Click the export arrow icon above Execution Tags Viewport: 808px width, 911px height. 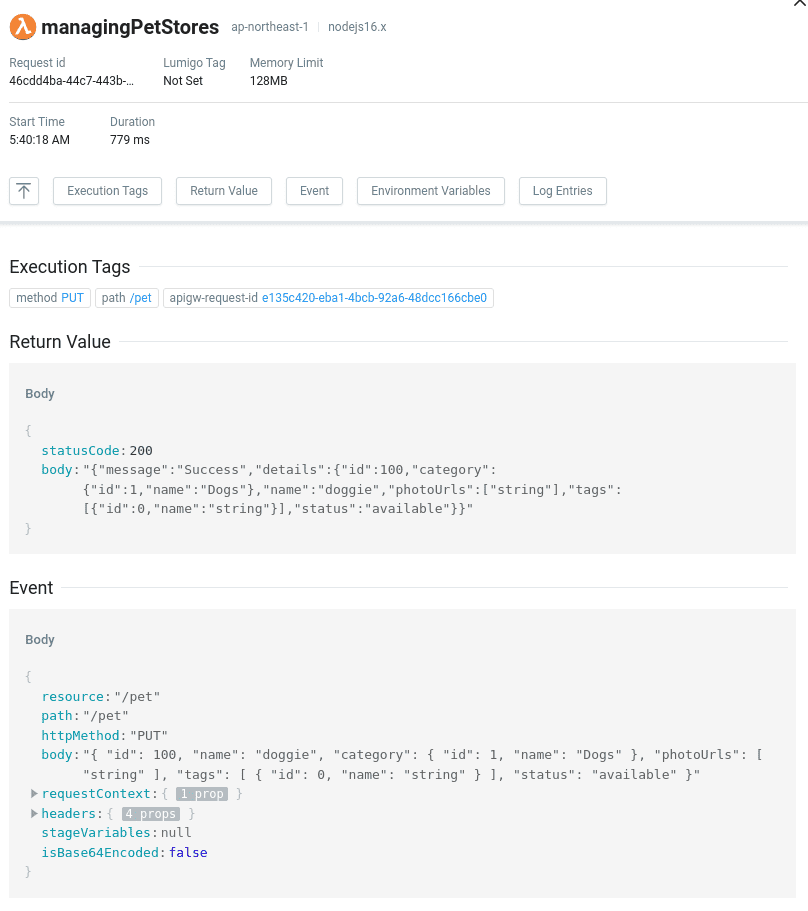tap(23, 190)
